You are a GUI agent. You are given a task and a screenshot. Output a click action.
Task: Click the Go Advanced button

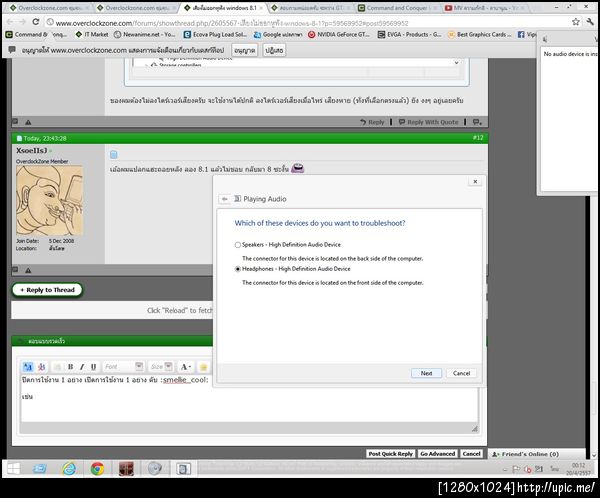pos(437,454)
